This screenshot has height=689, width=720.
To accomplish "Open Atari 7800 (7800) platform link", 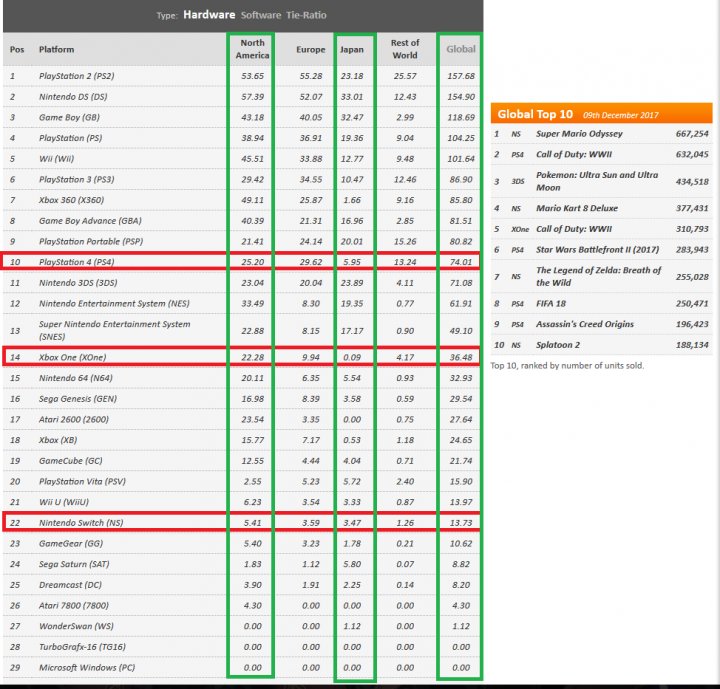I will pyautogui.click(x=73, y=605).
